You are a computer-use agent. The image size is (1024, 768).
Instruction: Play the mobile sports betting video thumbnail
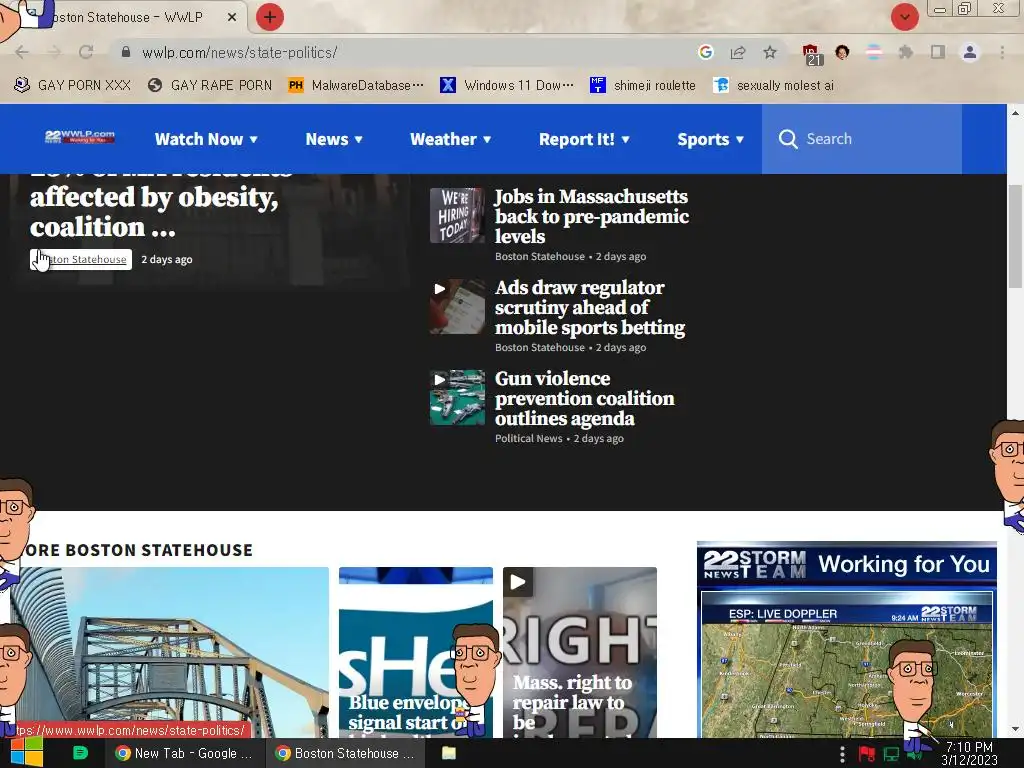tap(457, 306)
